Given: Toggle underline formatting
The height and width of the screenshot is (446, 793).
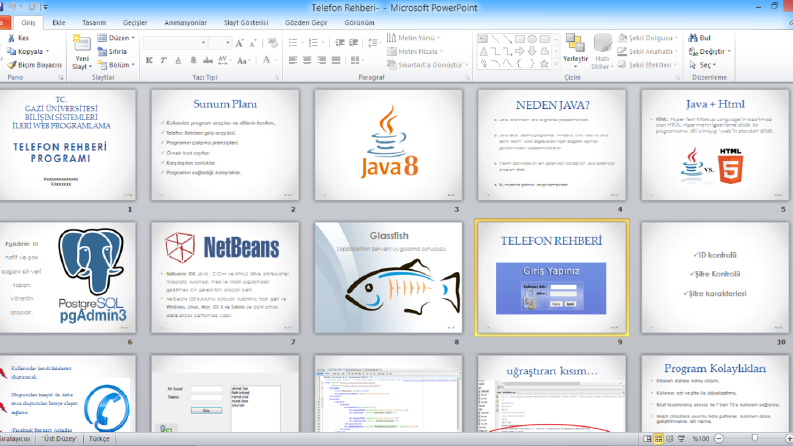Looking at the screenshot, I should [x=178, y=60].
